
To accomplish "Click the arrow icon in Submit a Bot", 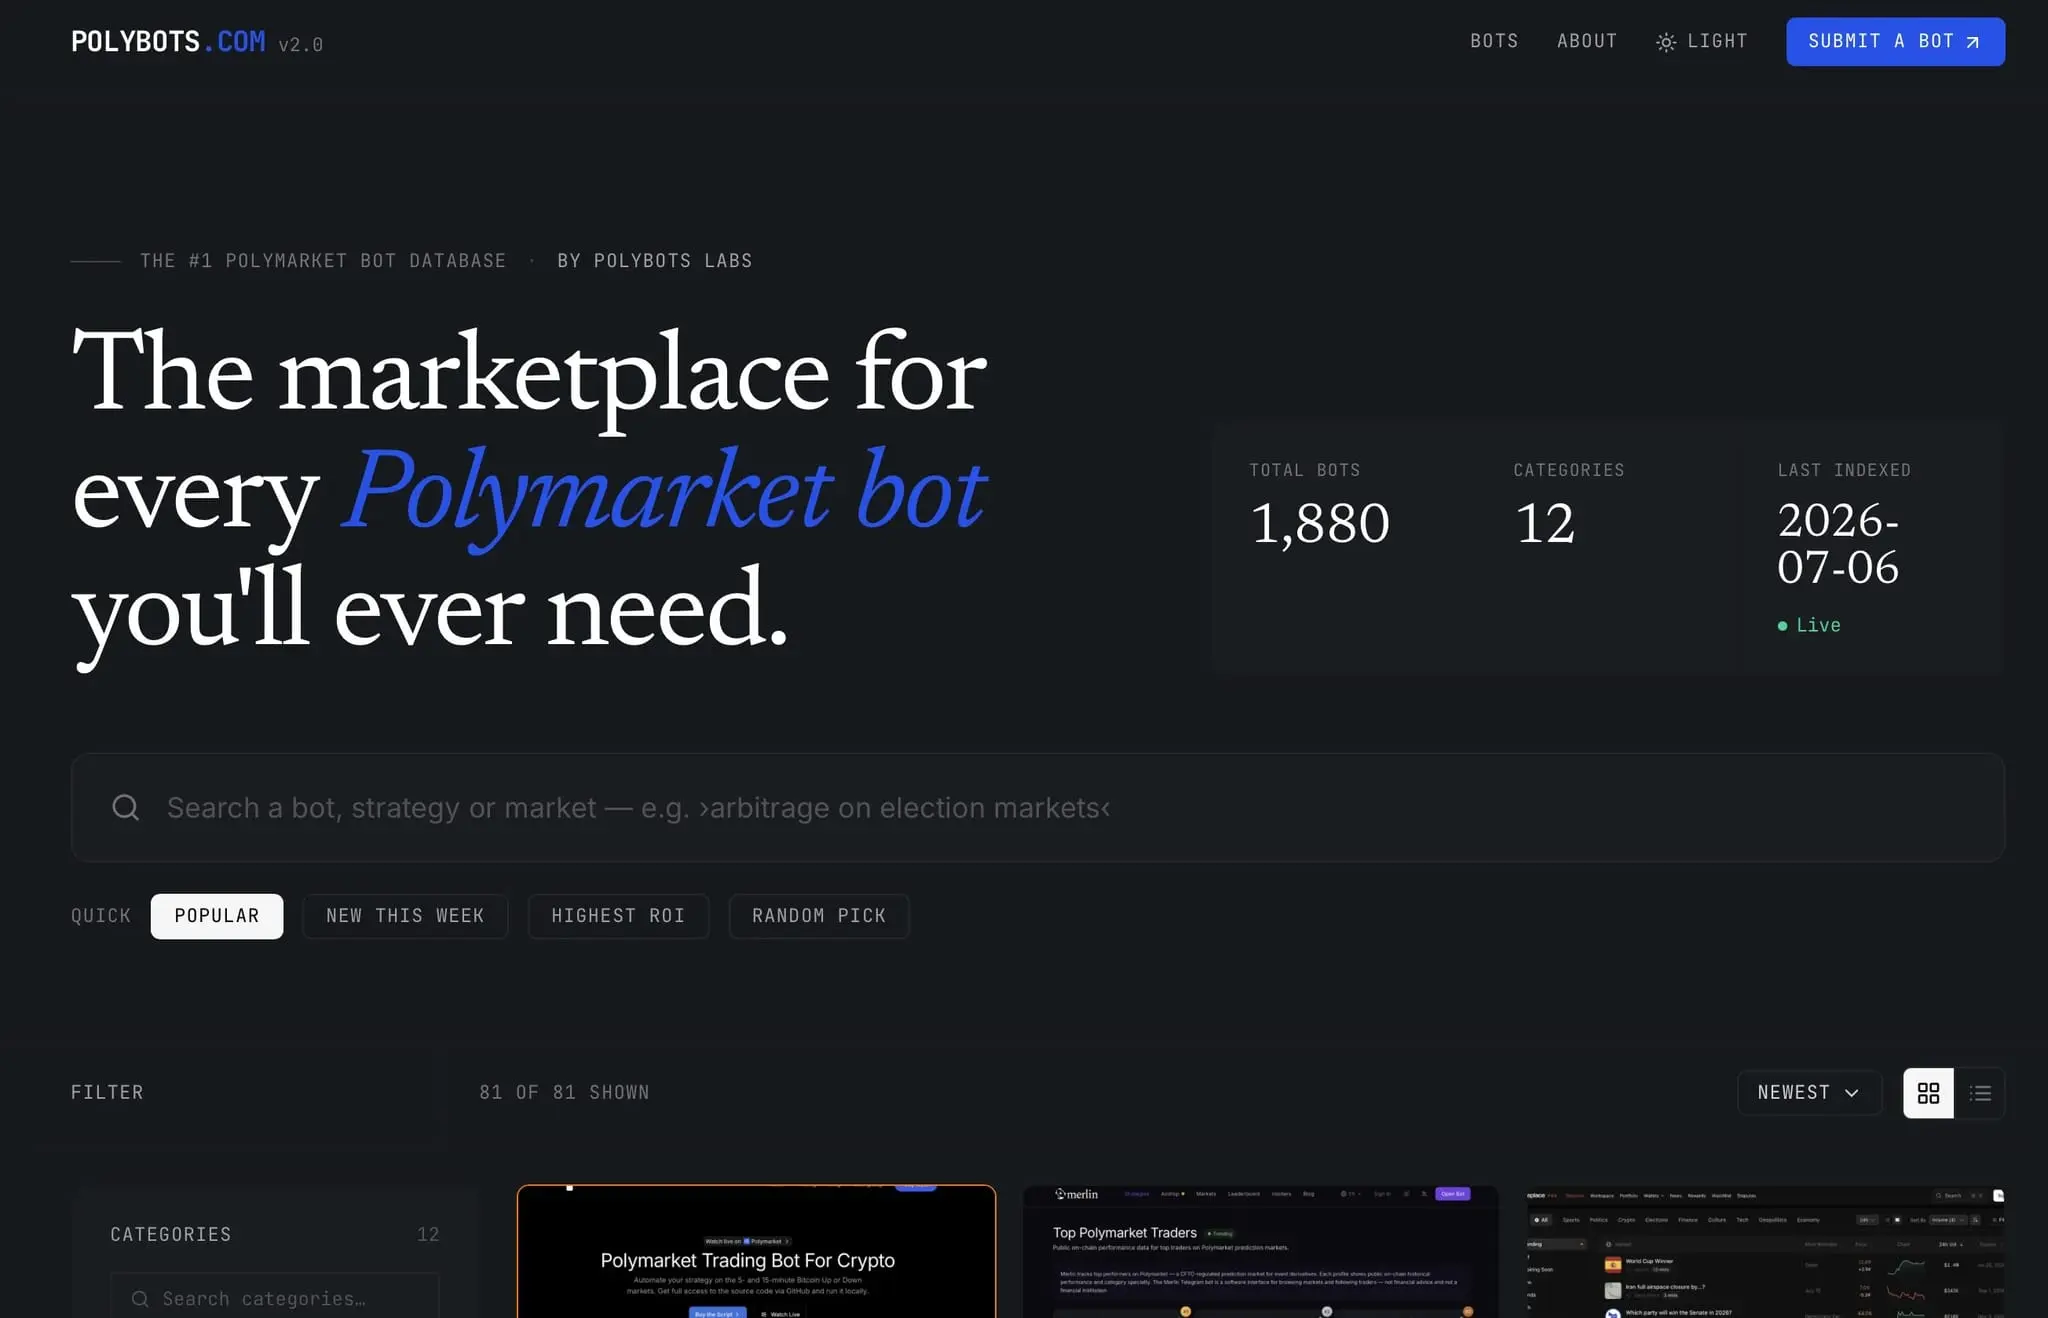I will click(1973, 42).
